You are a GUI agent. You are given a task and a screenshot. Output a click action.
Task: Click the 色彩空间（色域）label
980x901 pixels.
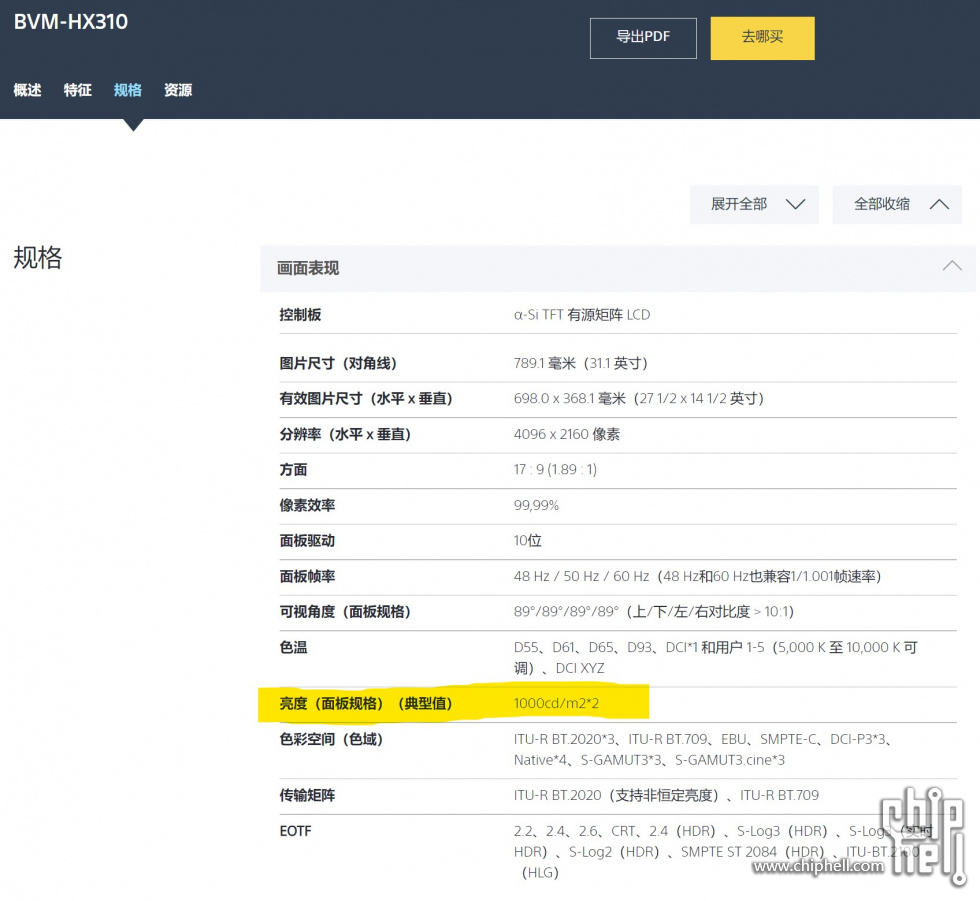[331, 739]
